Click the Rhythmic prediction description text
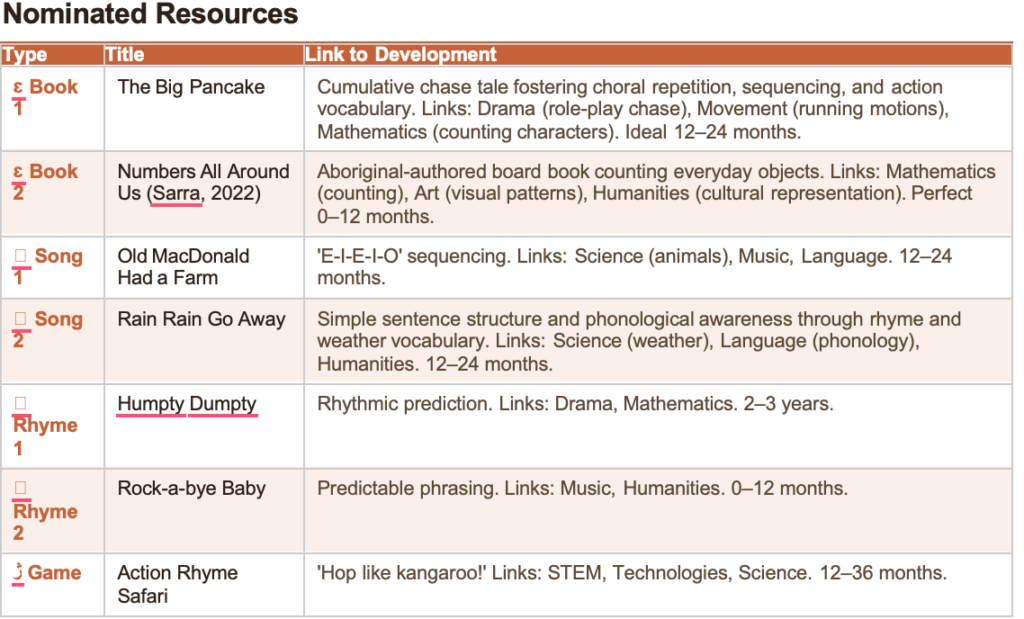 (x=575, y=404)
